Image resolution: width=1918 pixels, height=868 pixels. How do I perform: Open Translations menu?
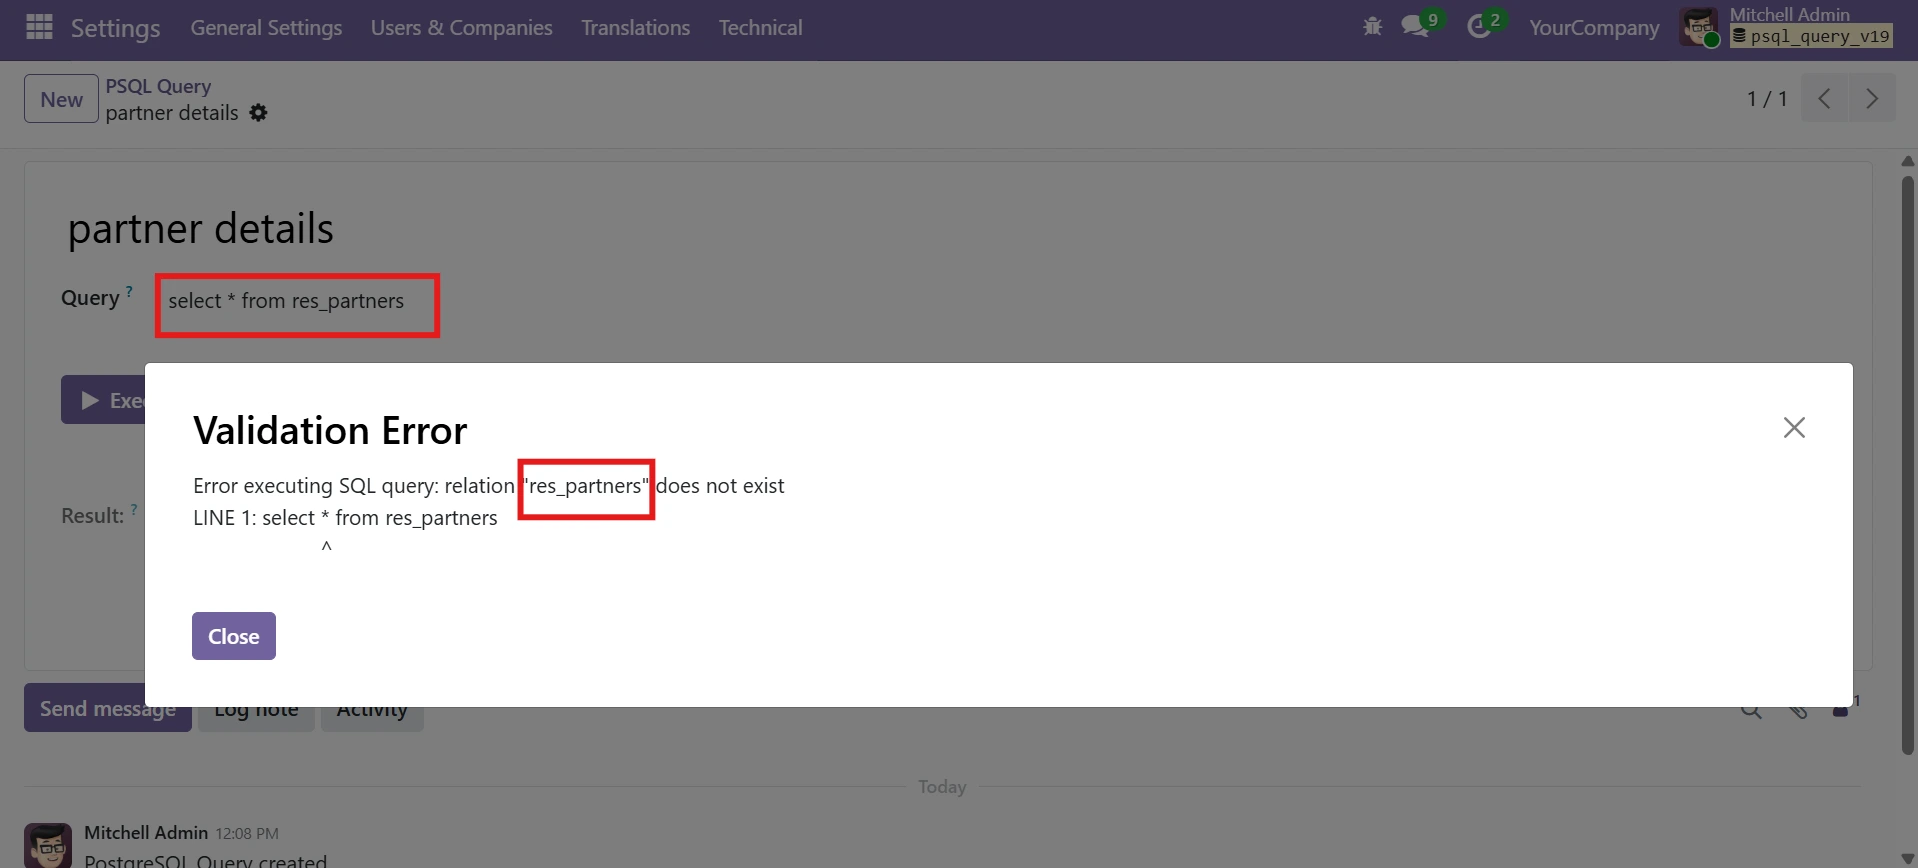click(635, 28)
